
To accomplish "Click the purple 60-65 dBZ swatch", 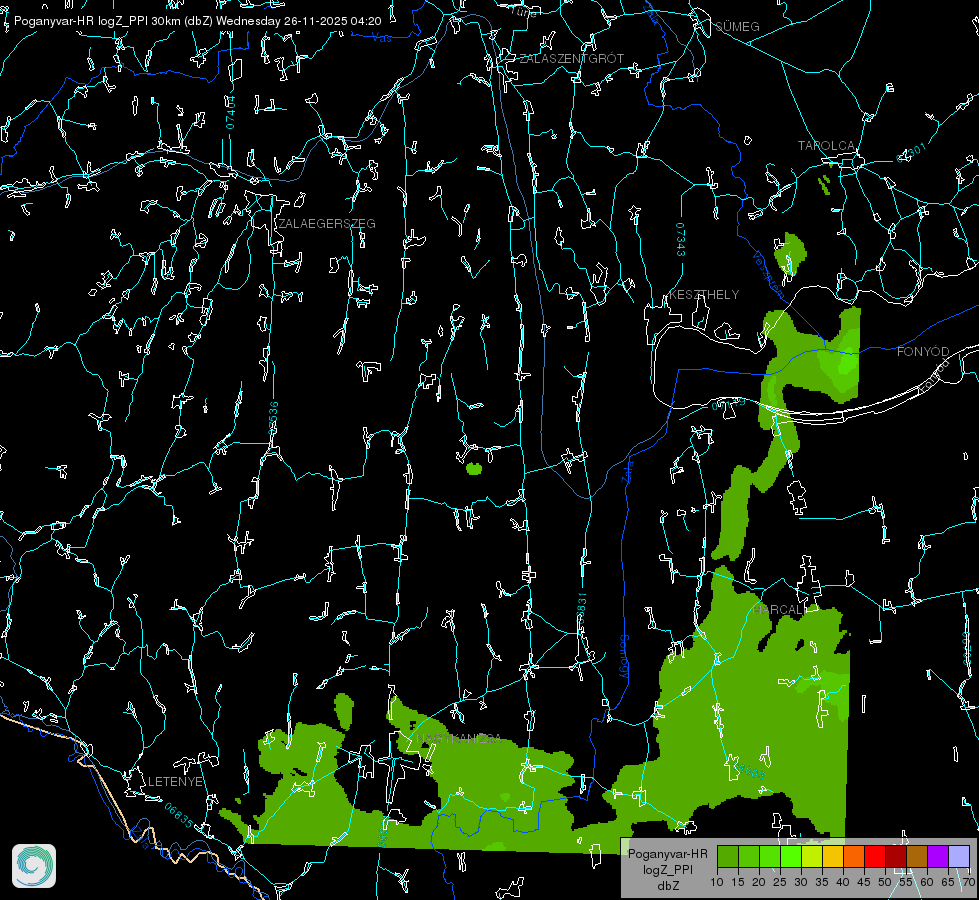I will 938,857.
